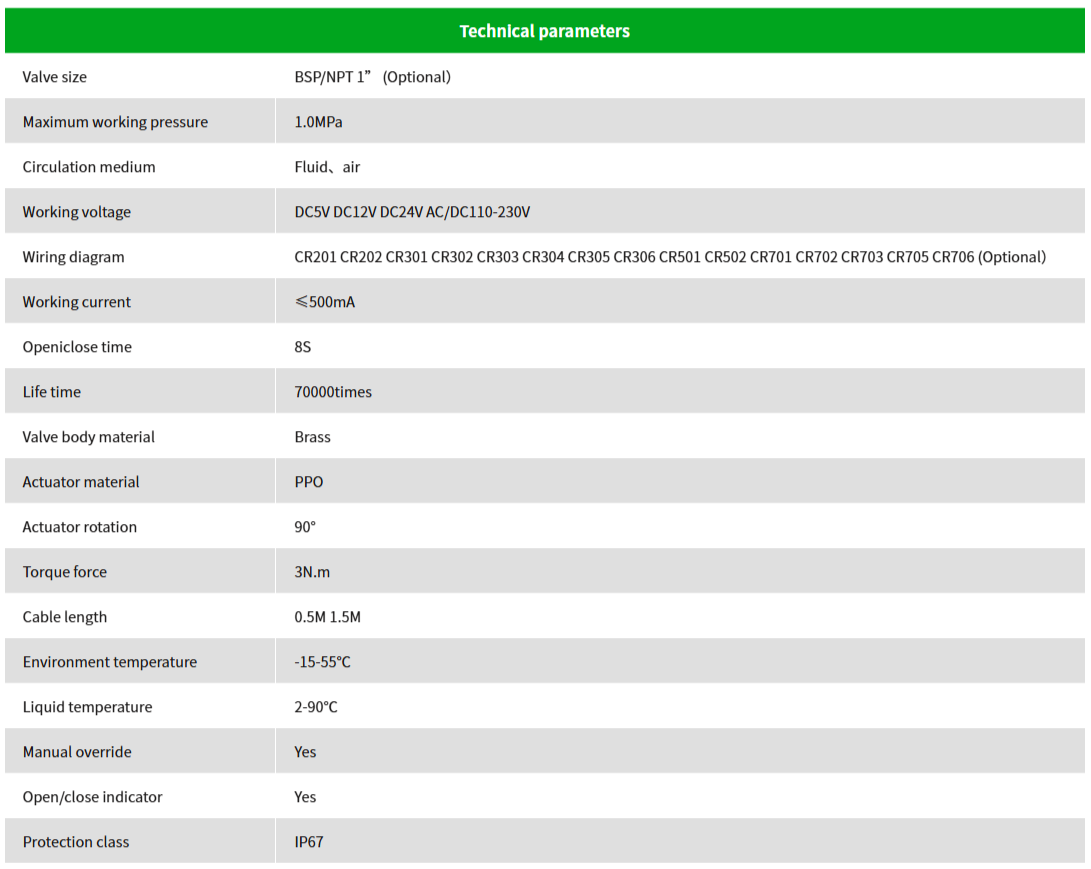The image size is (1091, 869).
Task: Select the Maximum working pressure label
Action: [115, 122]
